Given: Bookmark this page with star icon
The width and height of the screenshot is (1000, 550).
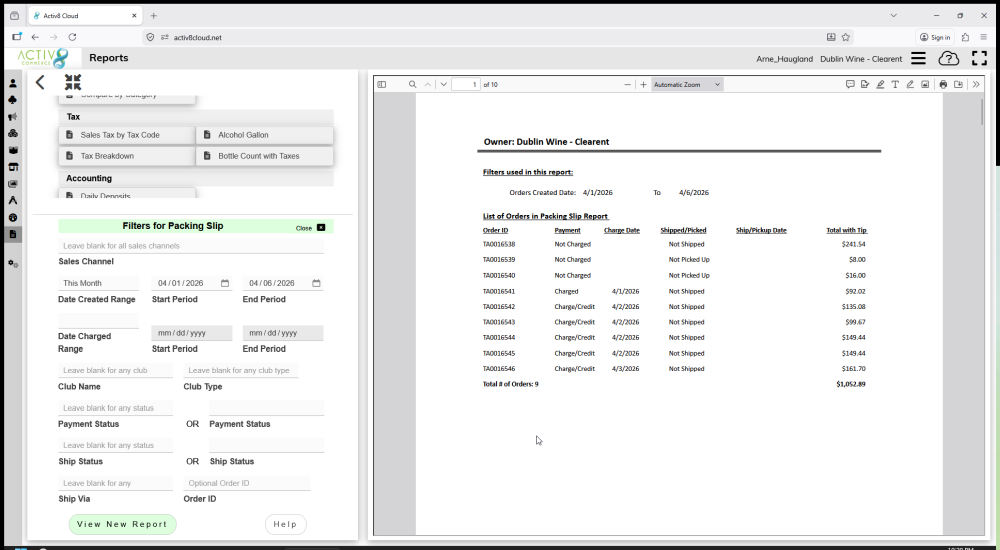Looking at the screenshot, I should point(846,37).
